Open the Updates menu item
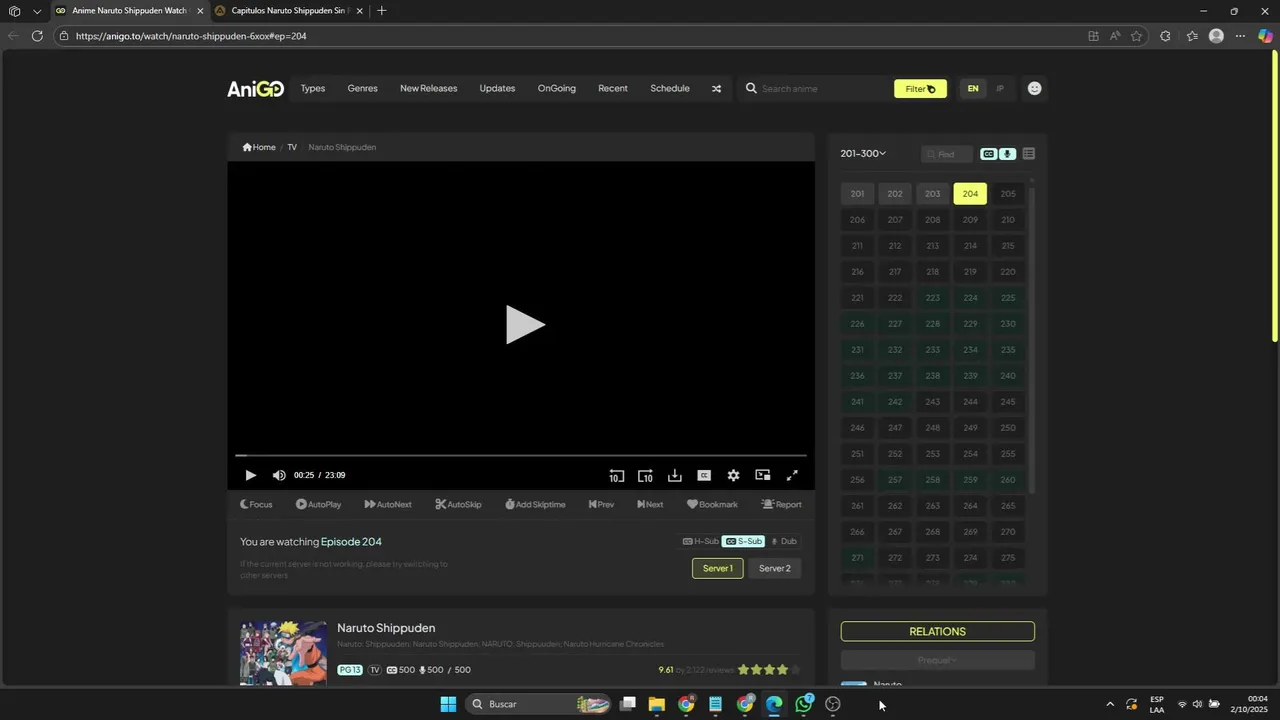 tap(497, 89)
